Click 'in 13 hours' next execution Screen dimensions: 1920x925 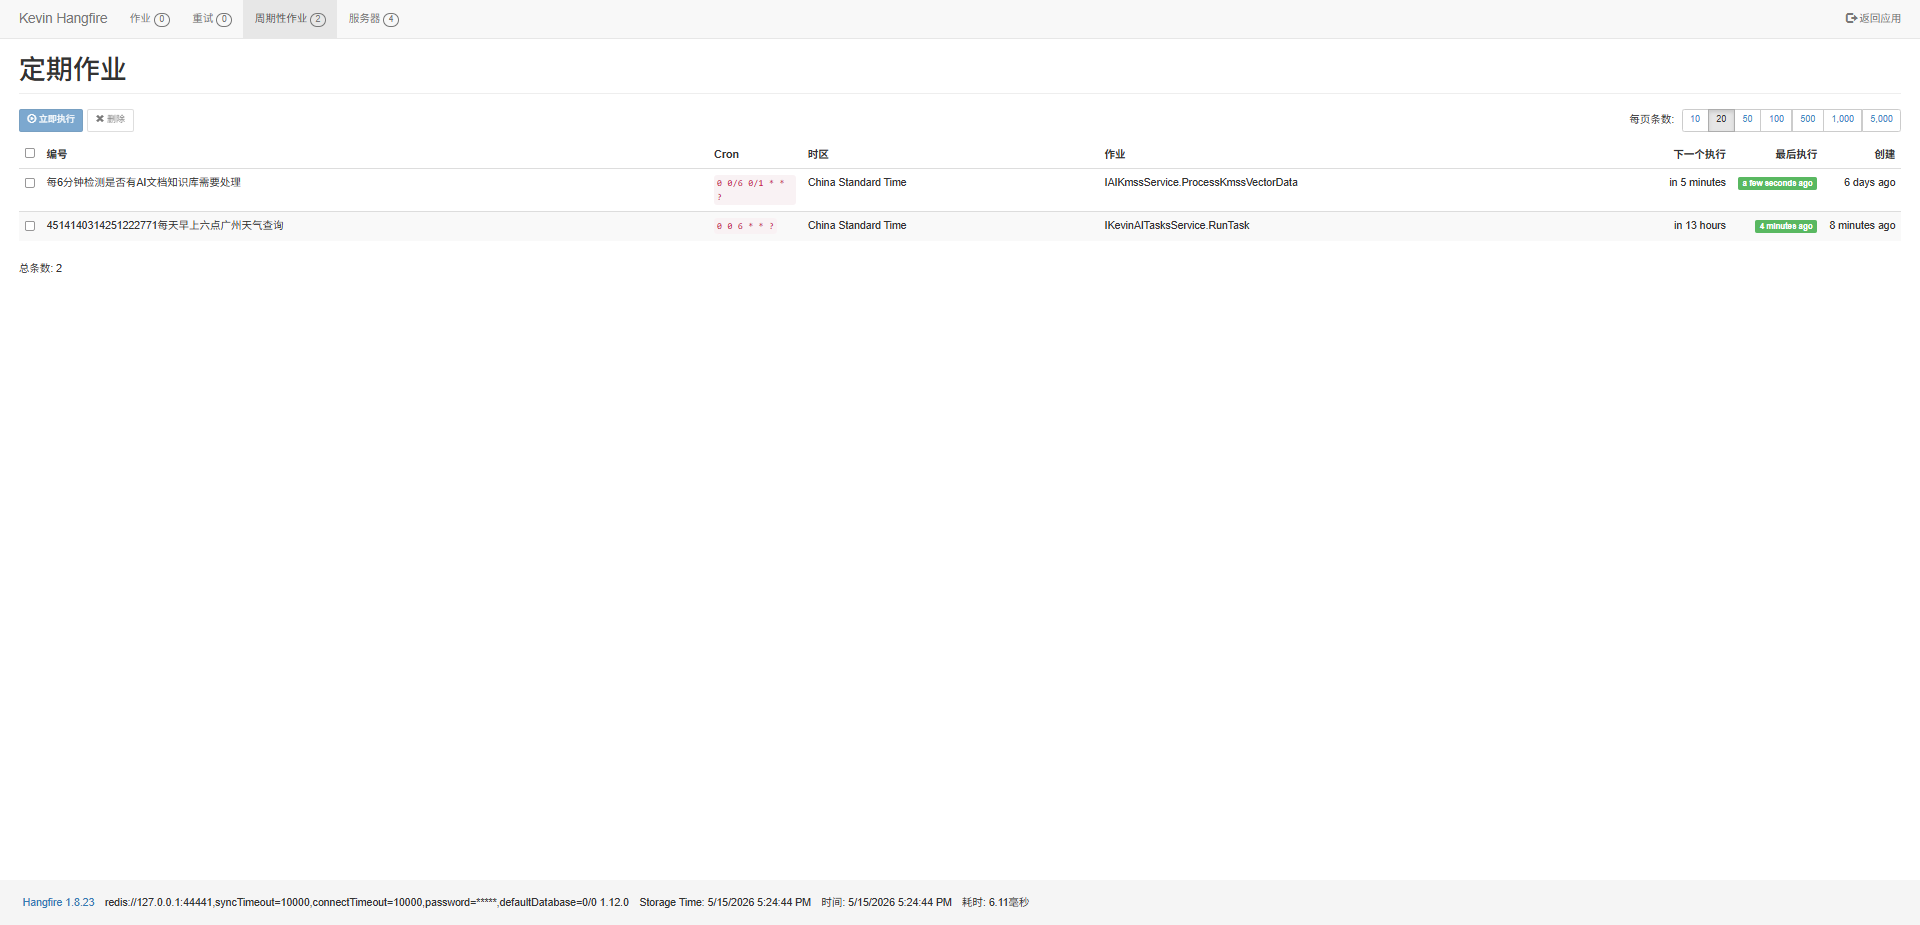[1700, 226]
